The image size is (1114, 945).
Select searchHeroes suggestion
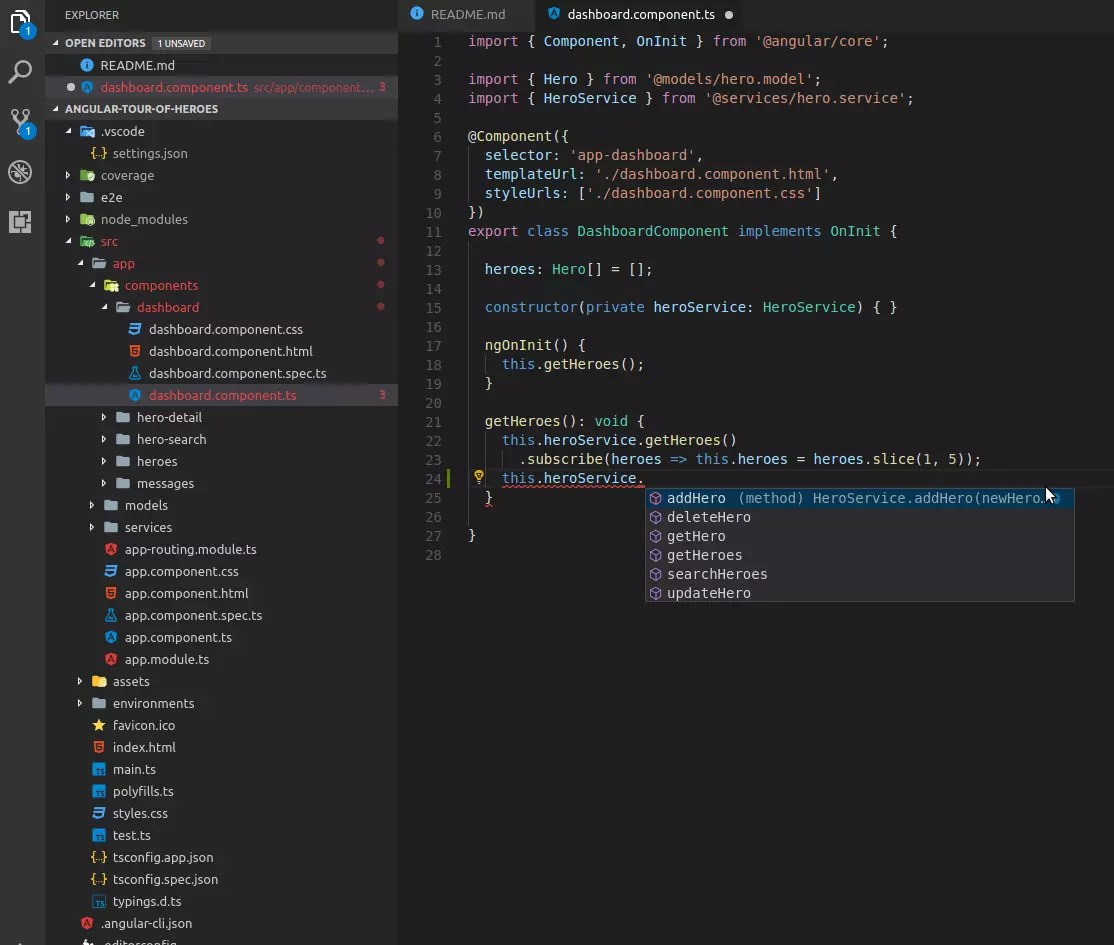[x=859, y=574]
